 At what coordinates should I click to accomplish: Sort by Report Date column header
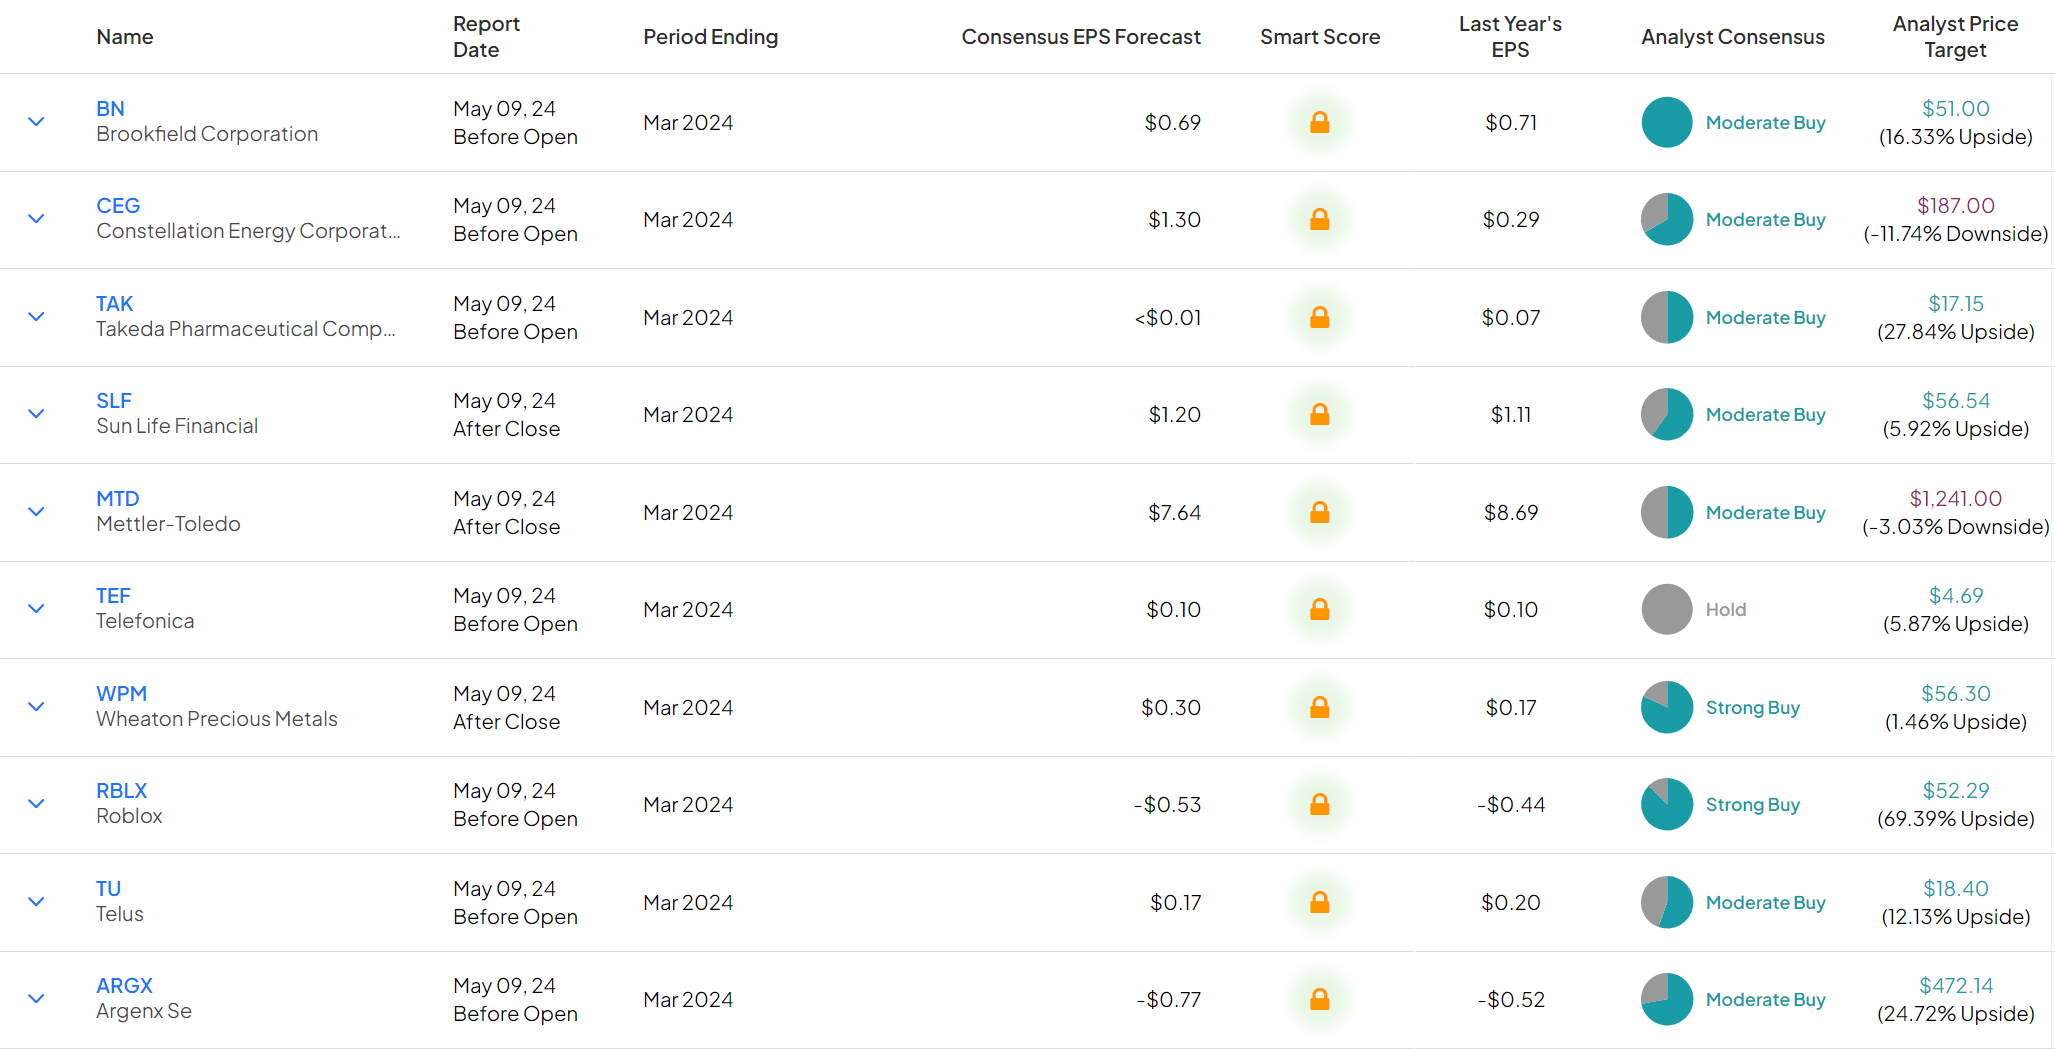486,37
